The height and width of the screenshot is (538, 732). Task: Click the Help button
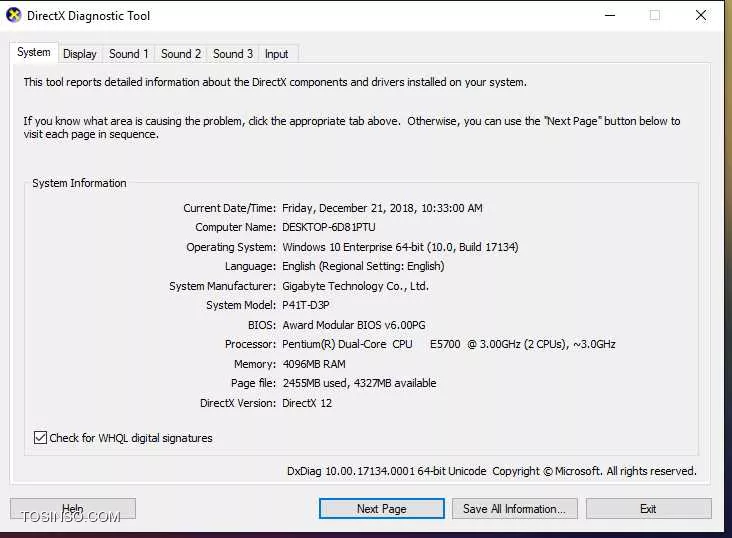(x=73, y=509)
